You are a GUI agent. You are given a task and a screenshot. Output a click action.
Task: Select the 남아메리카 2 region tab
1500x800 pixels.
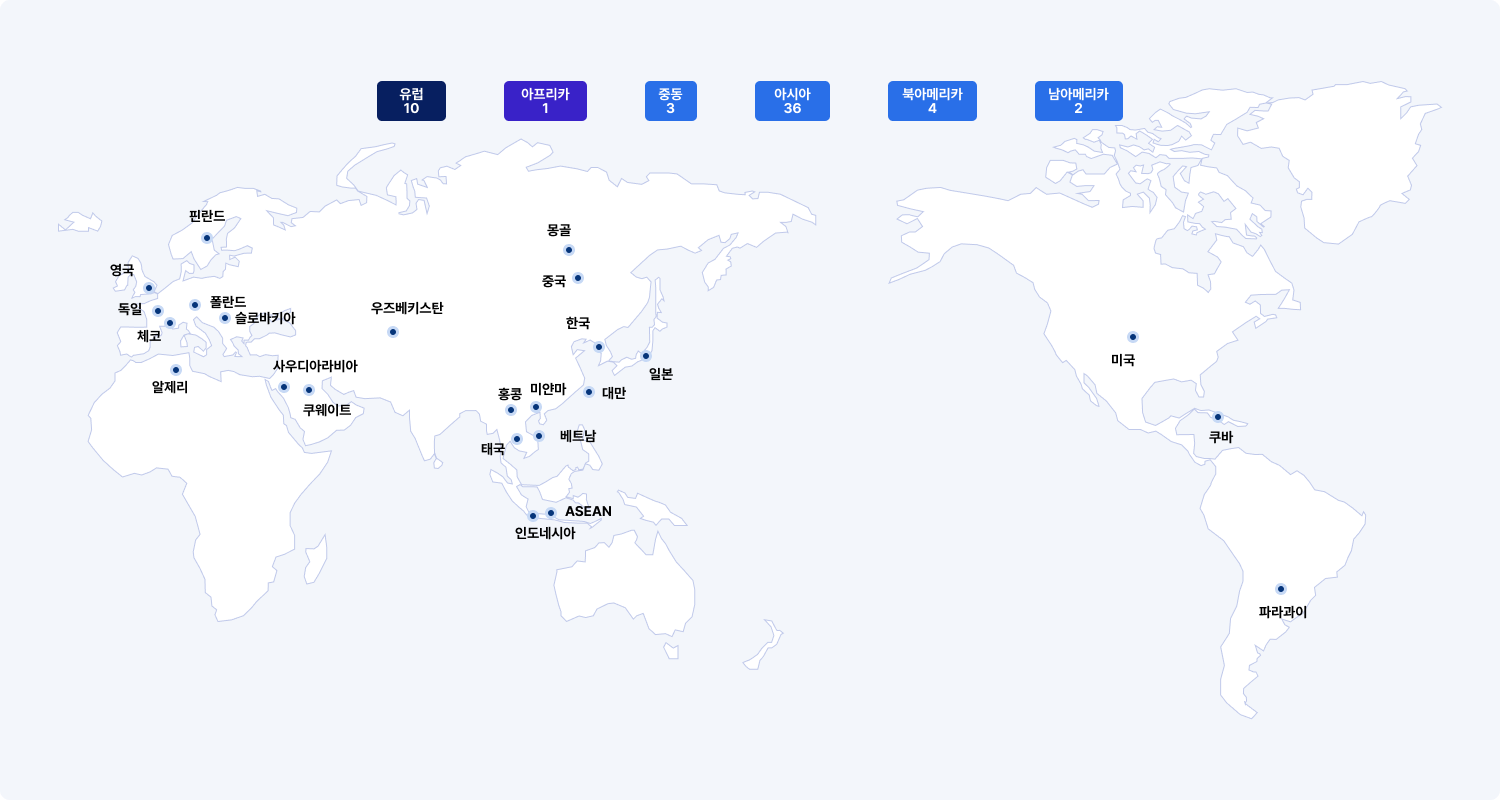1078,101
